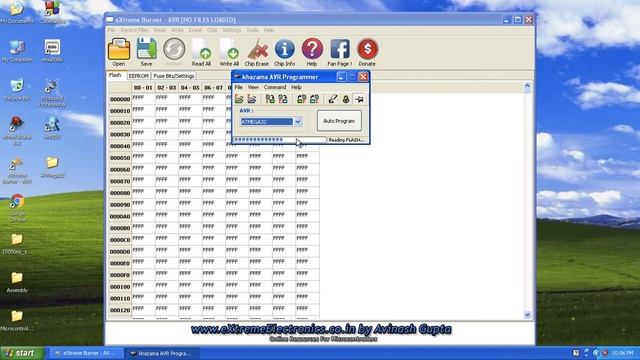The width and height of the screenshot is (640, 360).
Task: Click scroll up arrow of Flash grid
Action: [527, 86]
